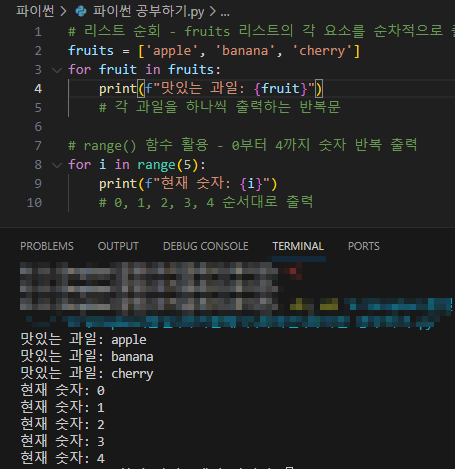Click the fruits list assignment on line 2
455x469 pixels.
[x=214, y=51]
